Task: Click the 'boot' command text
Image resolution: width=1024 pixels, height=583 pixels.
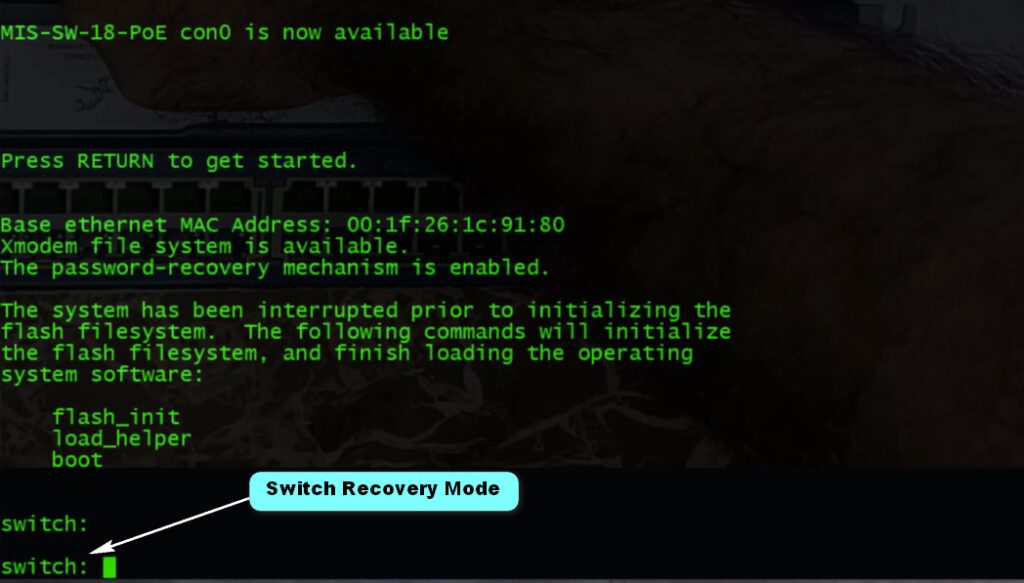Action: click(x=77, y=460)
